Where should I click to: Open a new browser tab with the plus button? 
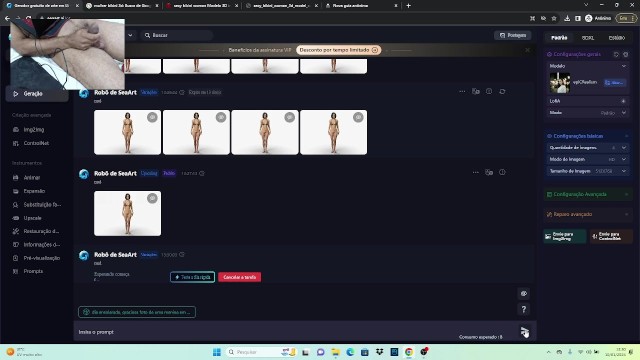pos(409,6)
